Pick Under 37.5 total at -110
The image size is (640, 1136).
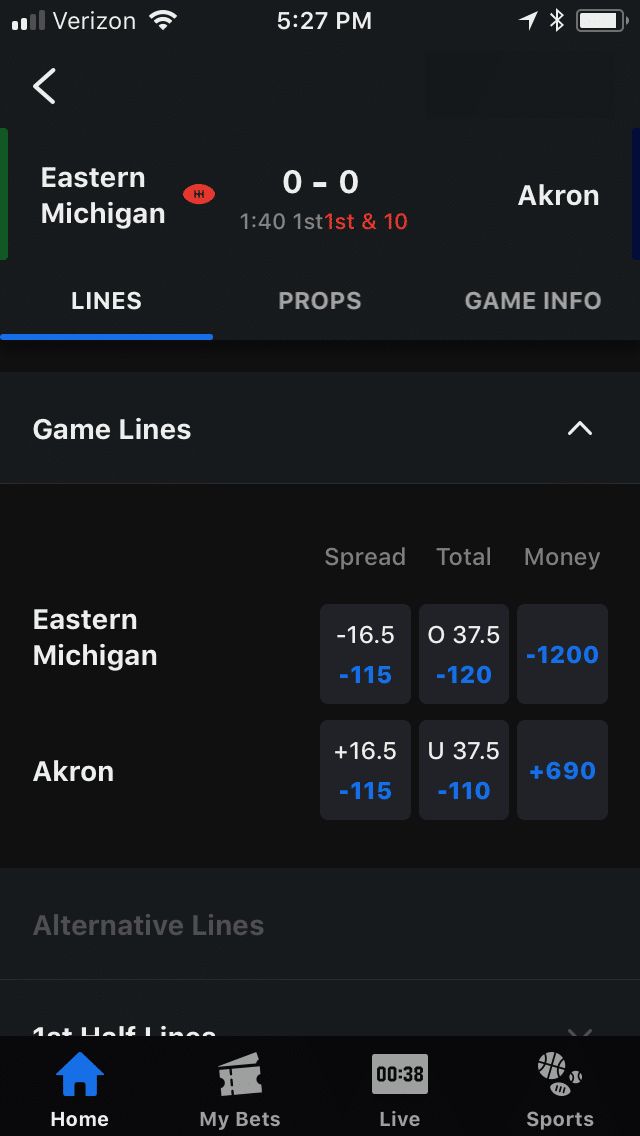(x=464, y=770)
